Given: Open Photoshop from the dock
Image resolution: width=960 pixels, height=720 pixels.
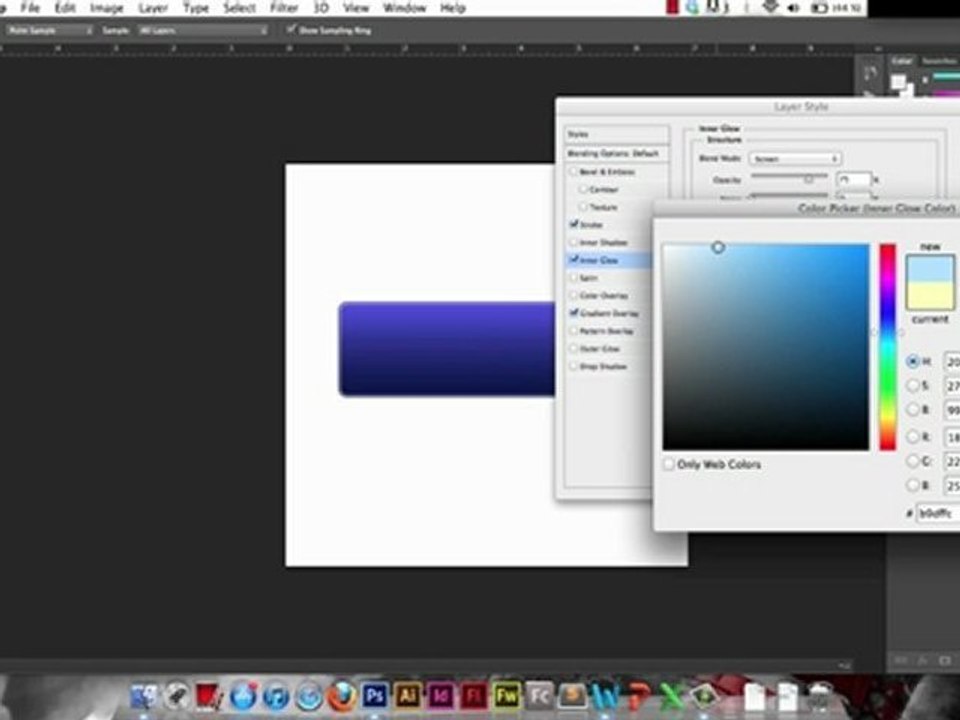Looking at the screenshot, I should (374, 696).
